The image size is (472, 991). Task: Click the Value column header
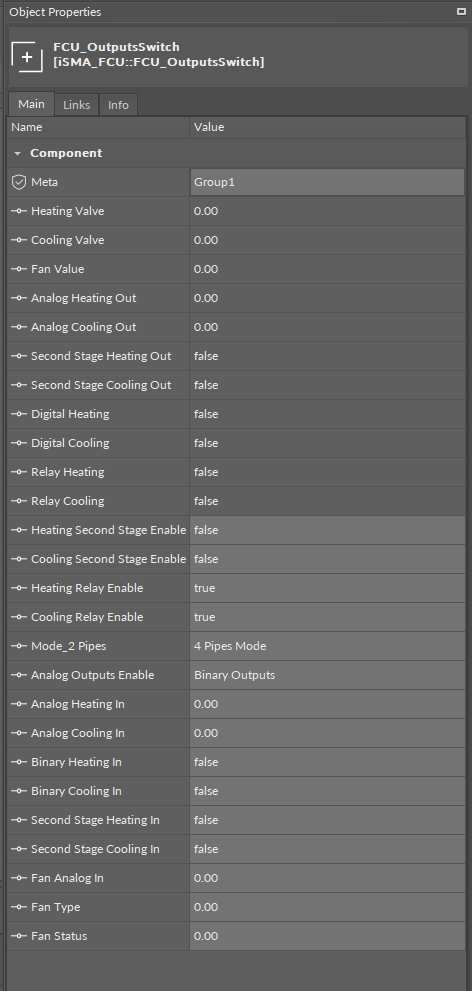(327, 127)
